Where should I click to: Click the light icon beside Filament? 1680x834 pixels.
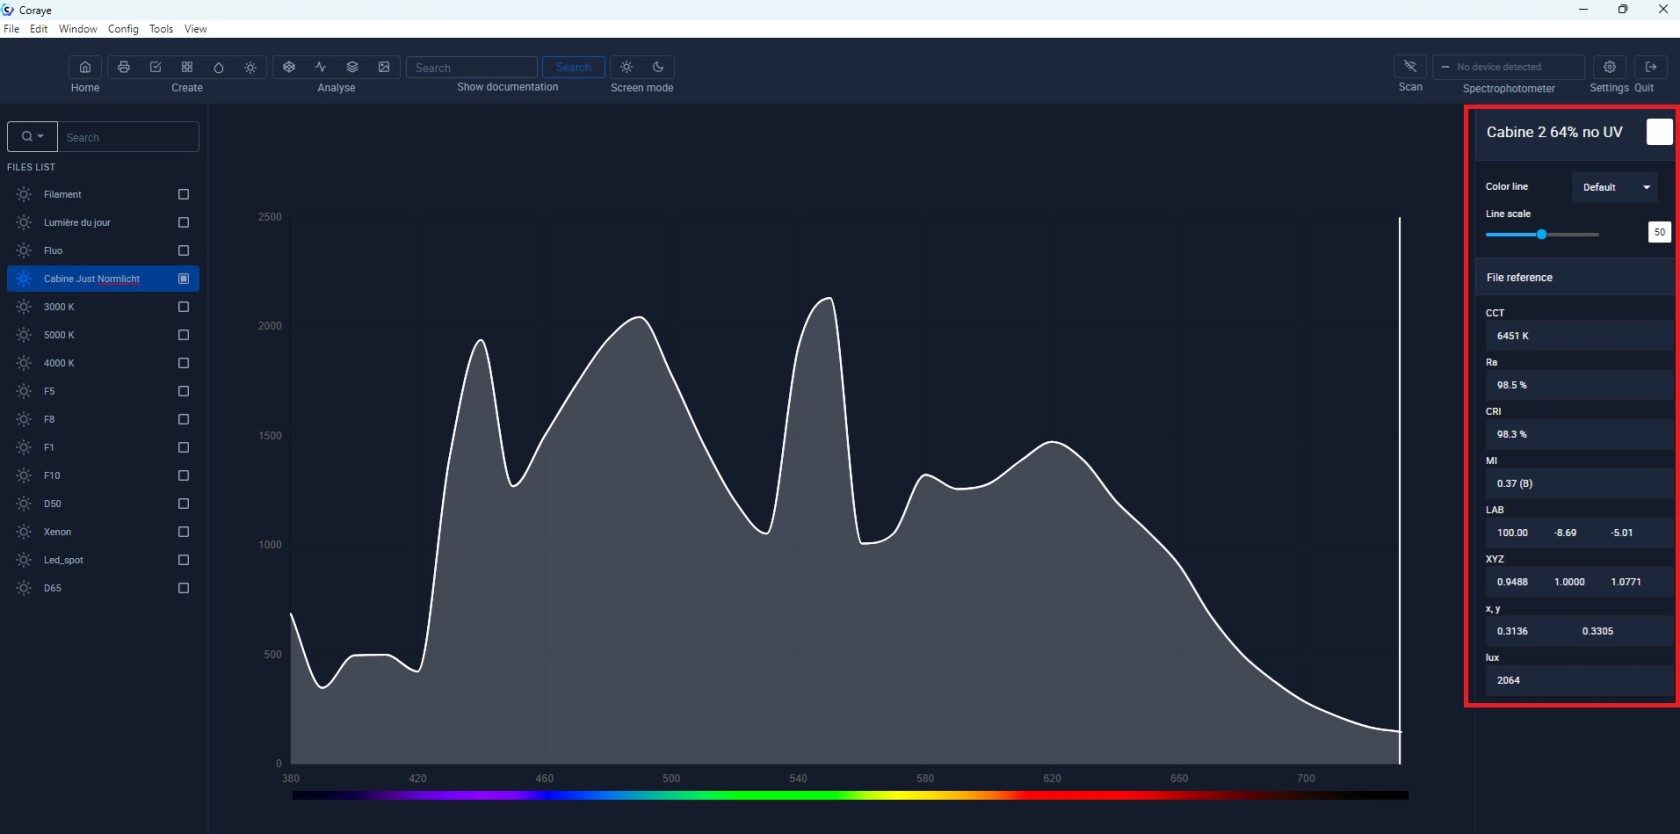[x=24, y=194]
